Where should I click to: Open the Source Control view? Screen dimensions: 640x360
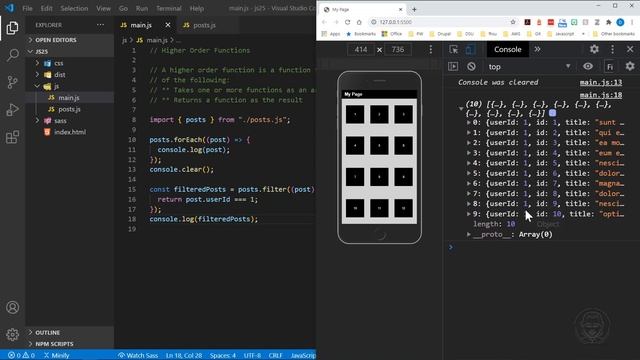(x=12, y=82)
